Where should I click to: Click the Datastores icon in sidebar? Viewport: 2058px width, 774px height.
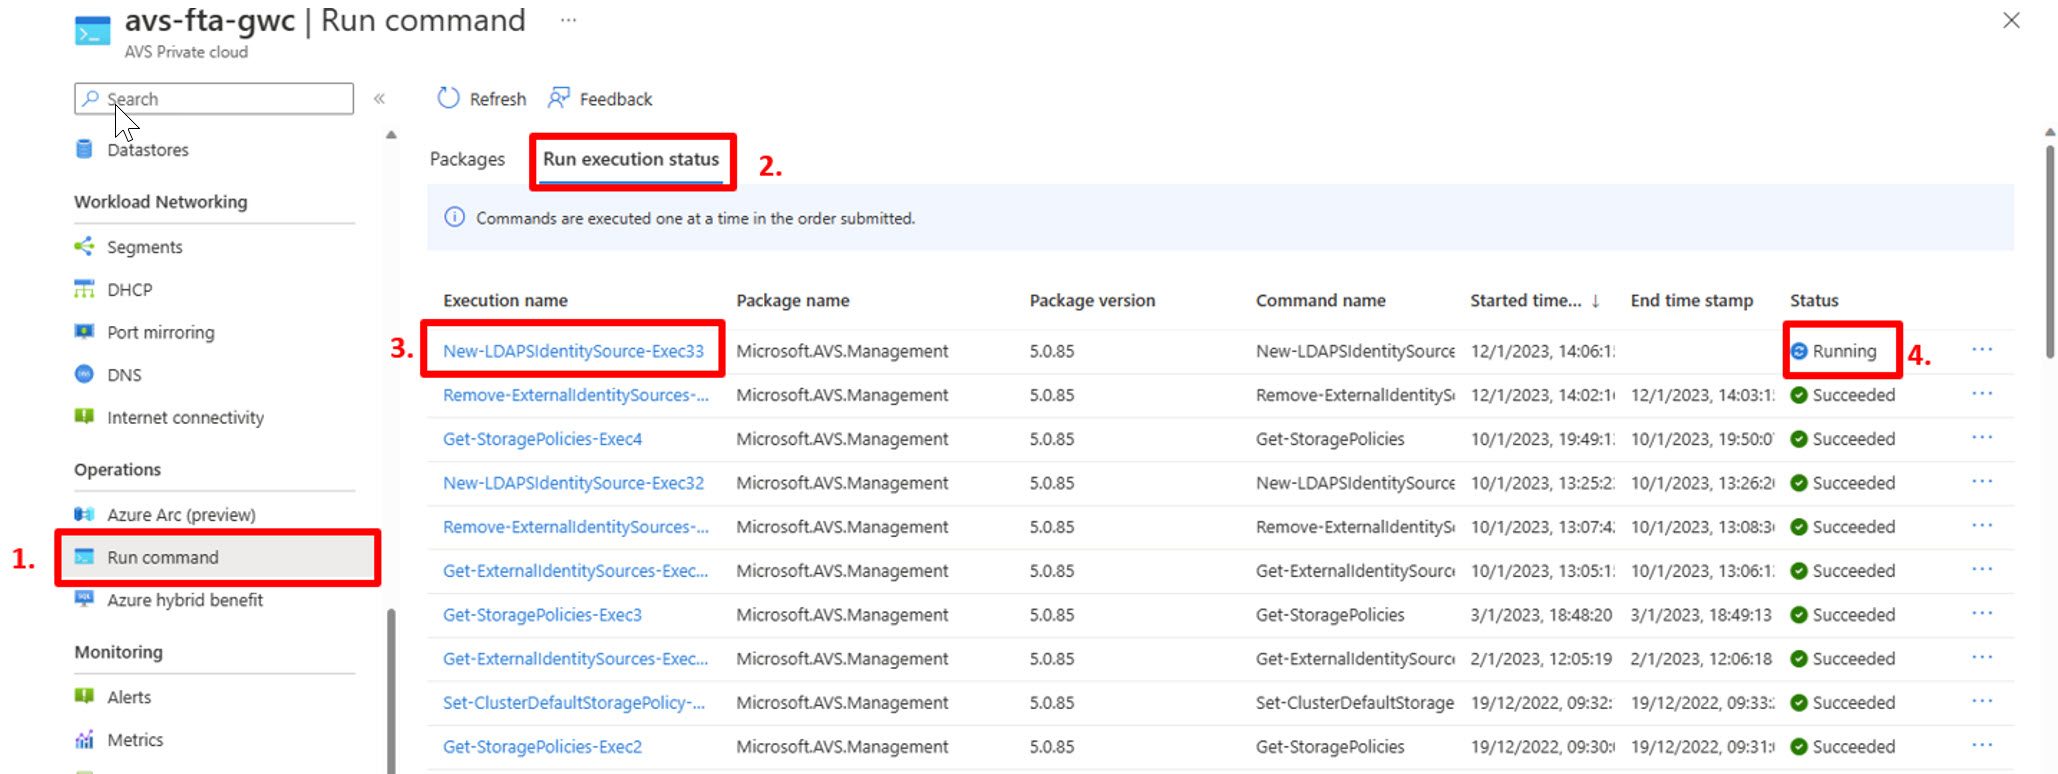click(84, 149)
